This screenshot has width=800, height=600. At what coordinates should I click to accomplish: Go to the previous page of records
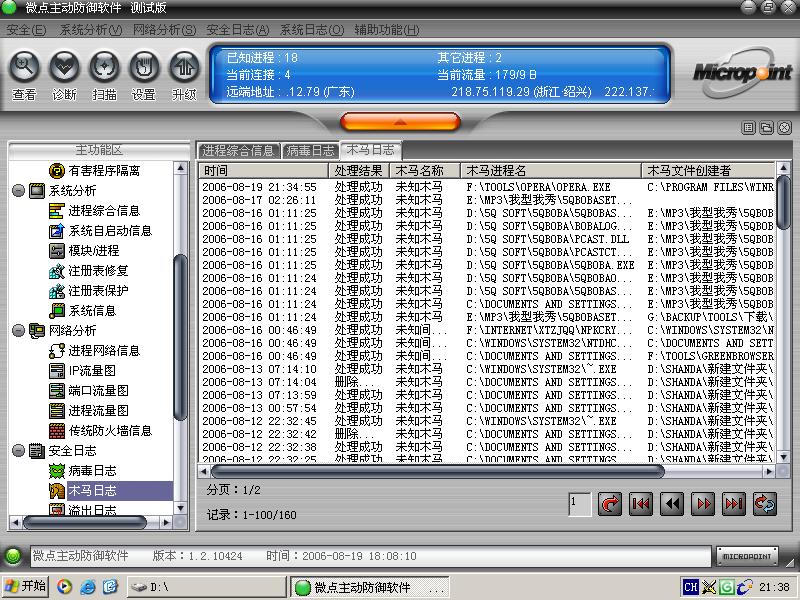pos(672,504)
